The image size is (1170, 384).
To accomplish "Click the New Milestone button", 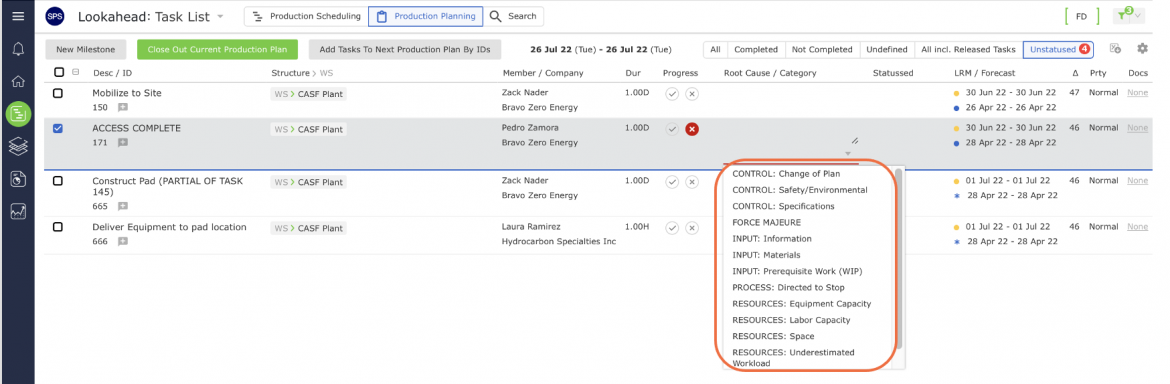I will click(86, 49).
